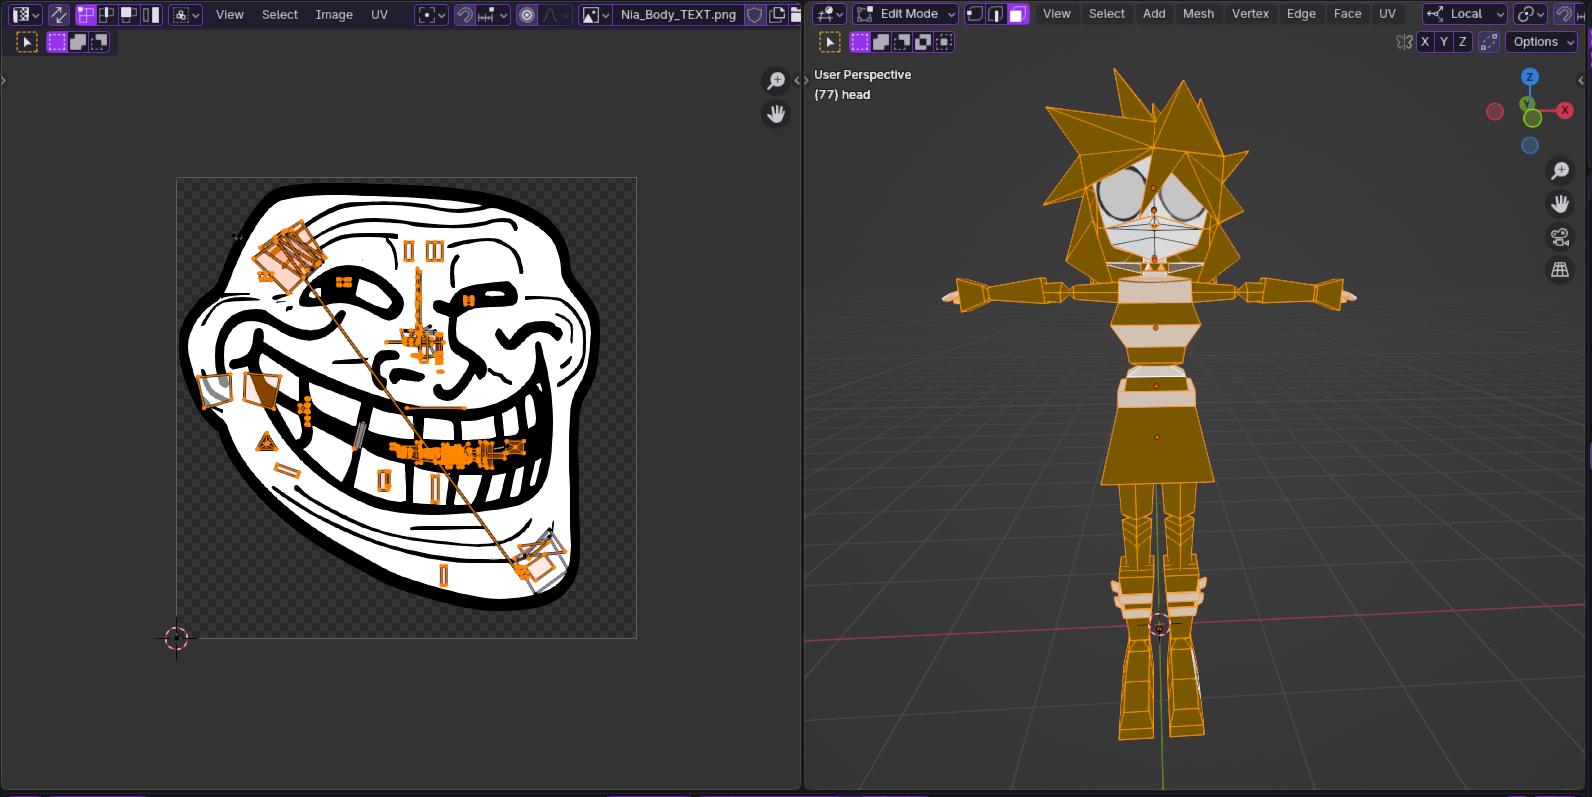The width and height of the screenshot is (1592, 797).
Task: Open the Vertex menu
Action: tap(1250, 14)
